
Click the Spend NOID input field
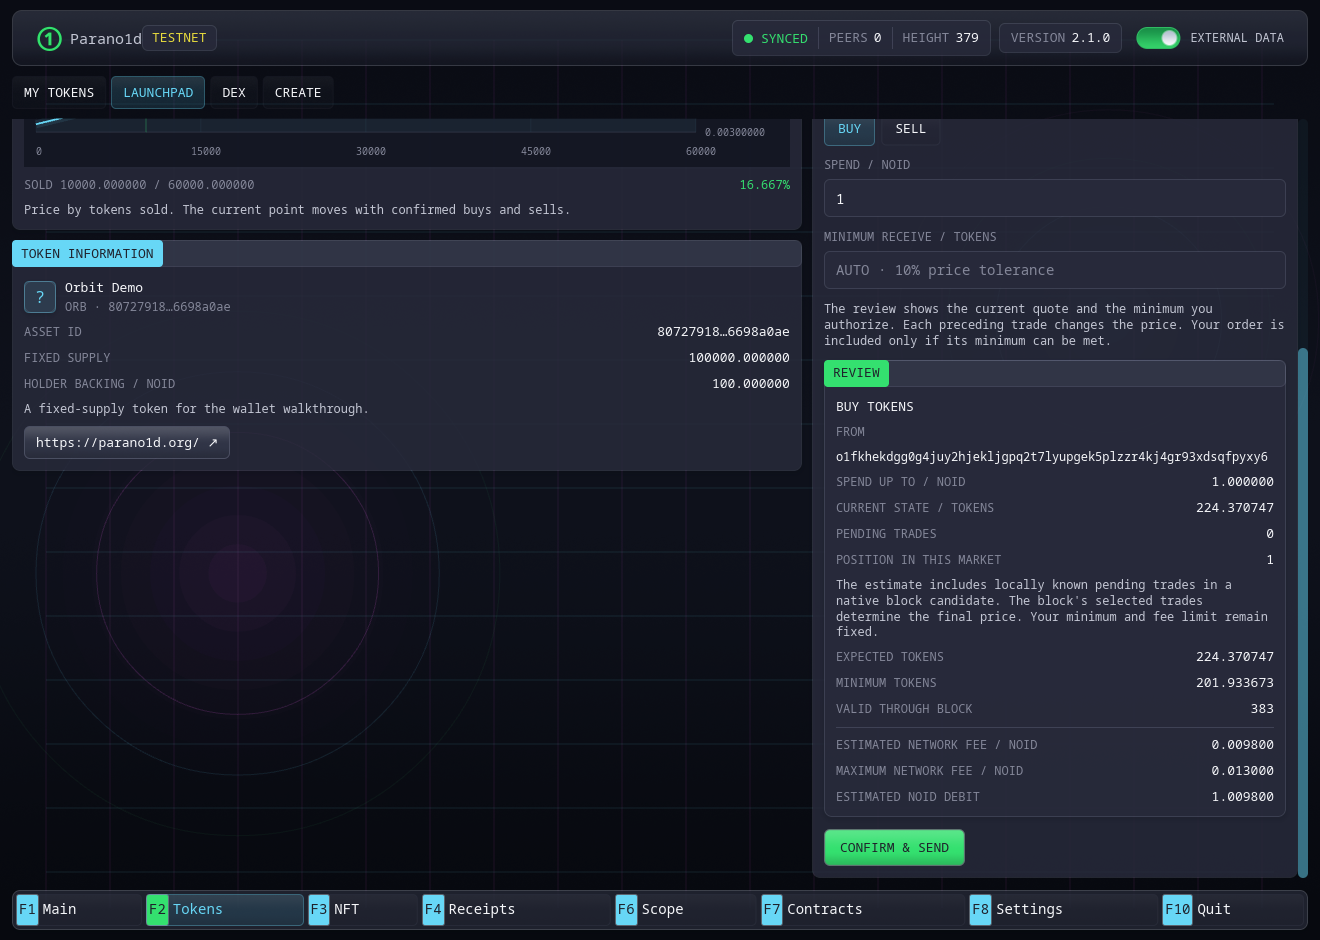point(1054,198)
